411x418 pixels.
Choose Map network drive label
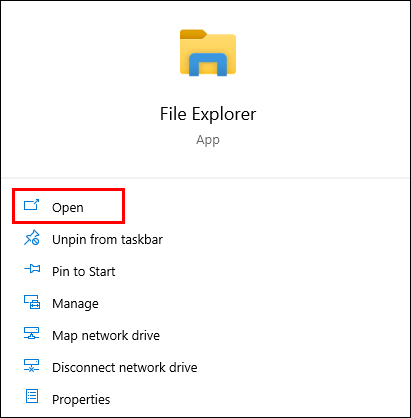click(106, 335)
